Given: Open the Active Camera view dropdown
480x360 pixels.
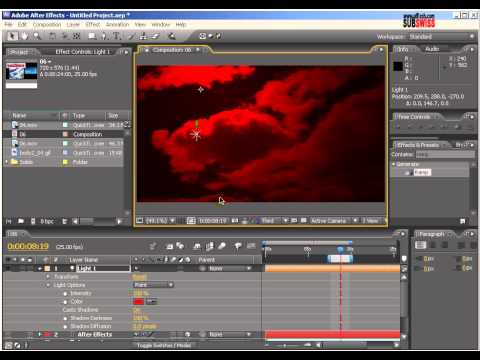Looking at the screenshot, I should (x=334, y=221).
